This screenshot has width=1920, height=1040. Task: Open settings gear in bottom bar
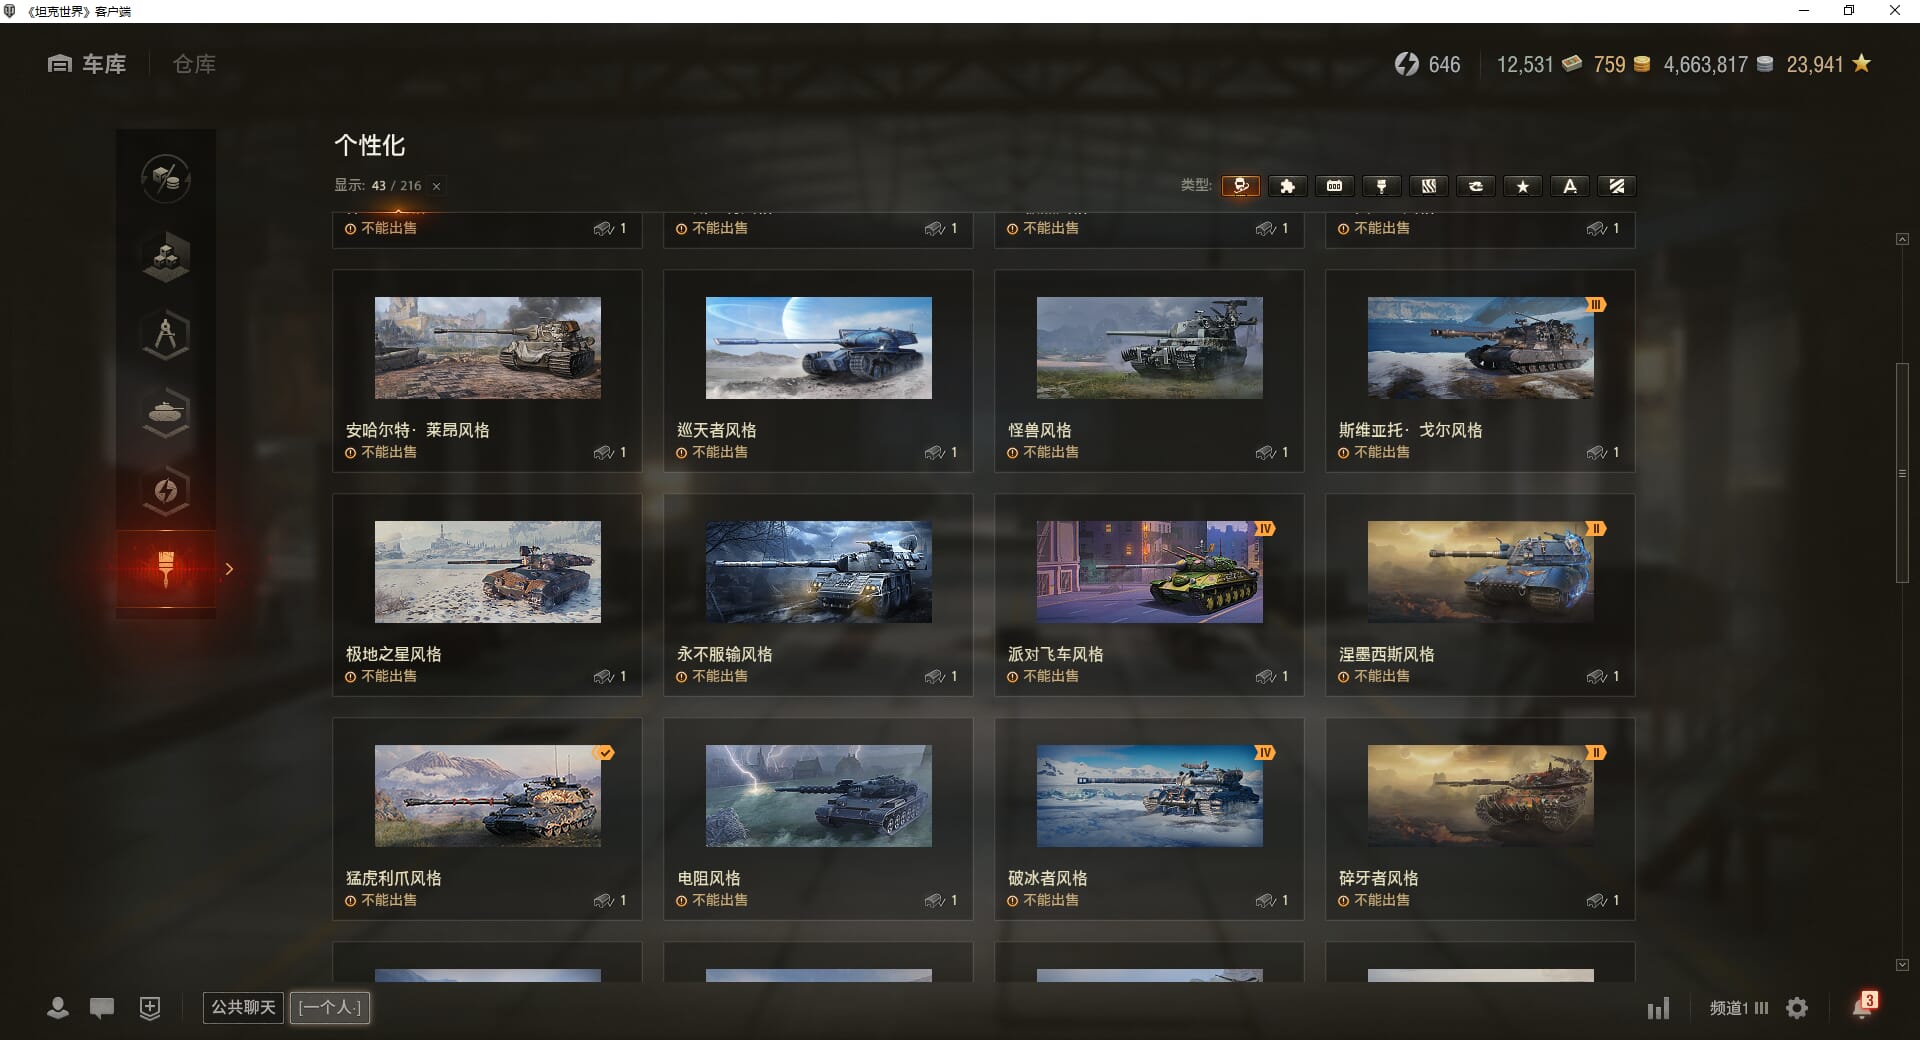pos(1797,1008)
